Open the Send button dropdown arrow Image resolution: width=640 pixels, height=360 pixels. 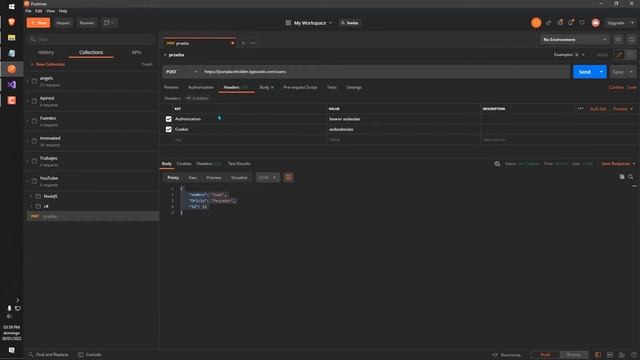[601, 72]
